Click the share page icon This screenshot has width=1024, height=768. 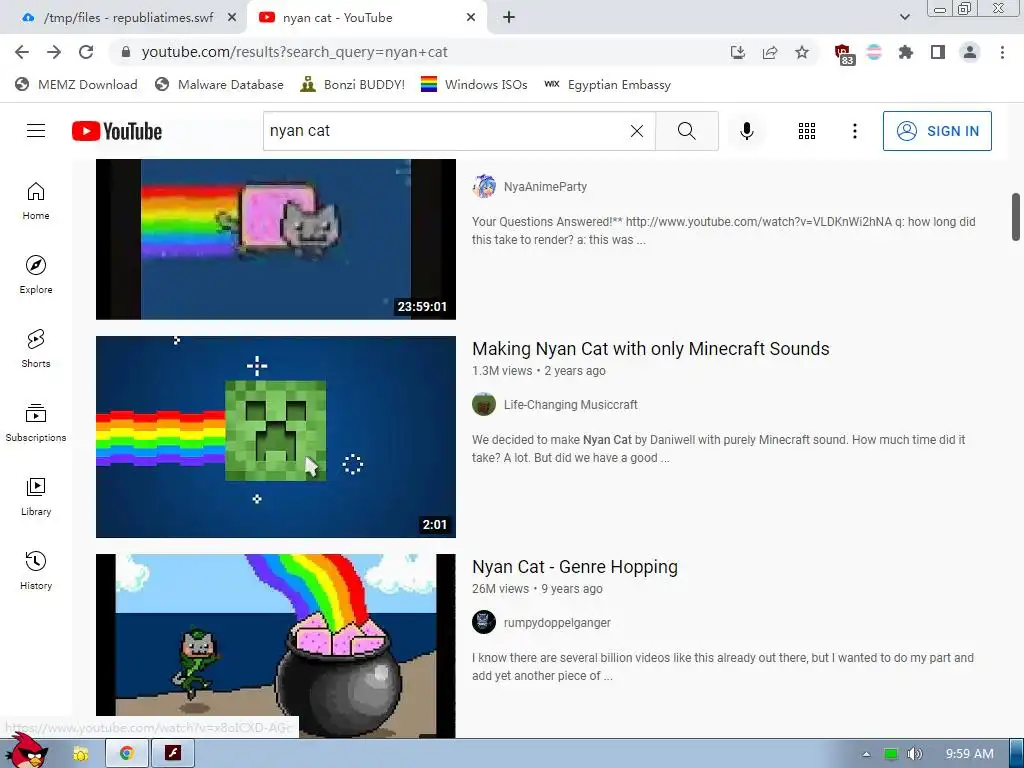(770, 52)
